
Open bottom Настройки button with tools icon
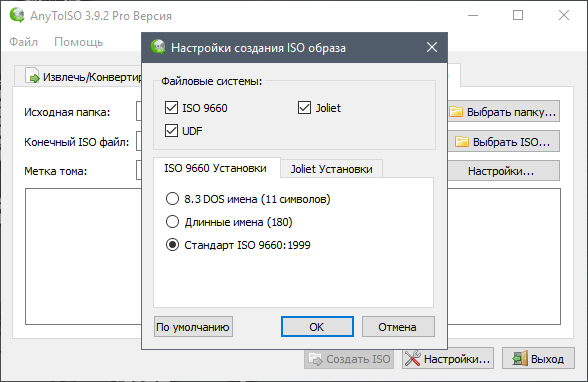[448, 359]
